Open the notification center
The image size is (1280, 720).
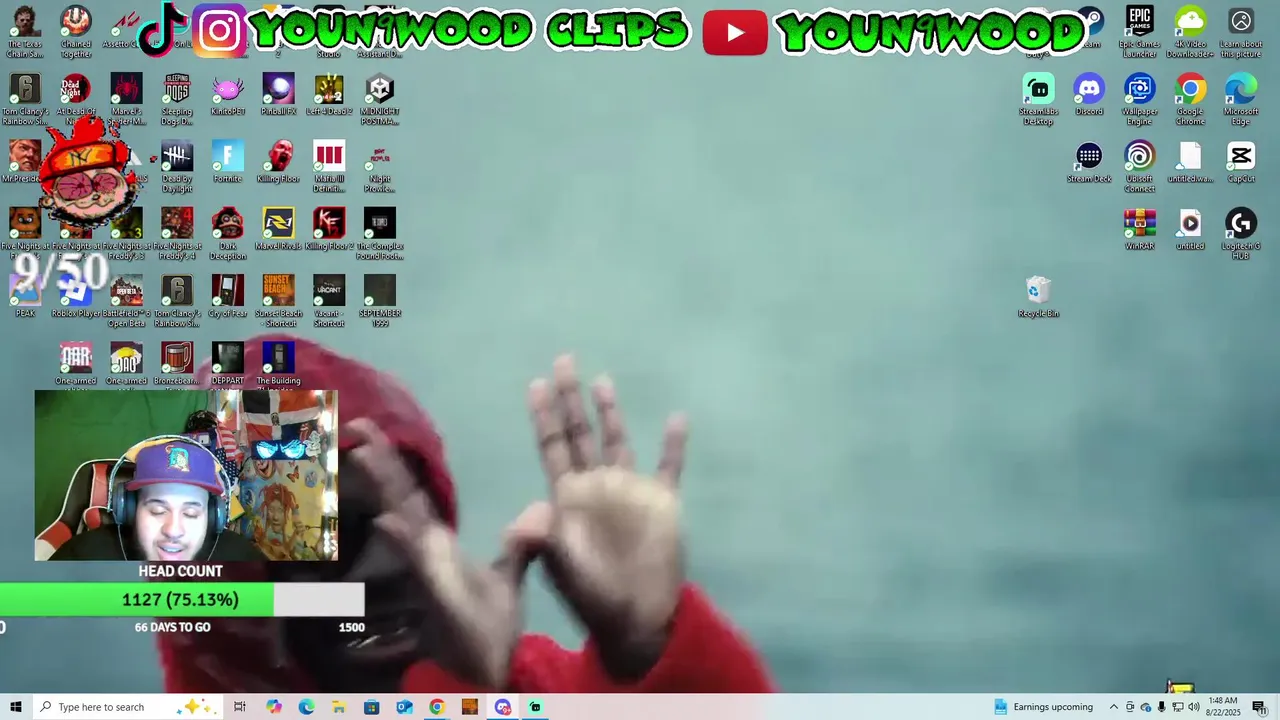1259,707
